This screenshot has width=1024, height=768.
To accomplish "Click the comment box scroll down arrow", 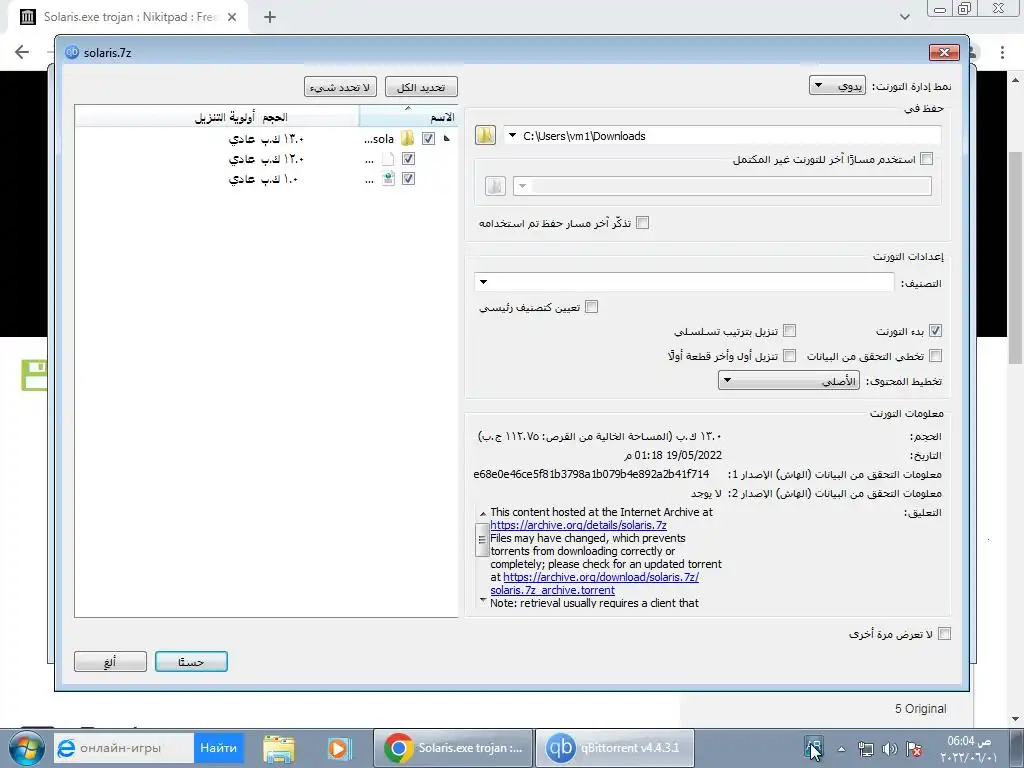I will (483, 600).
